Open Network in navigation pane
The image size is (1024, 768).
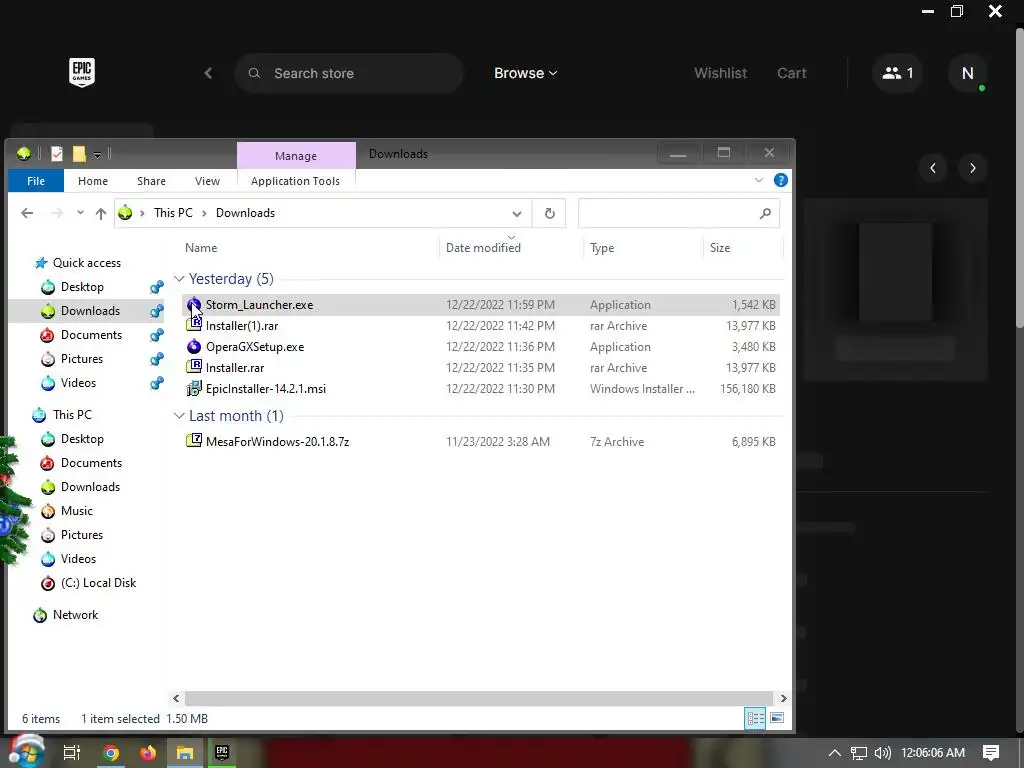(75, 615)
